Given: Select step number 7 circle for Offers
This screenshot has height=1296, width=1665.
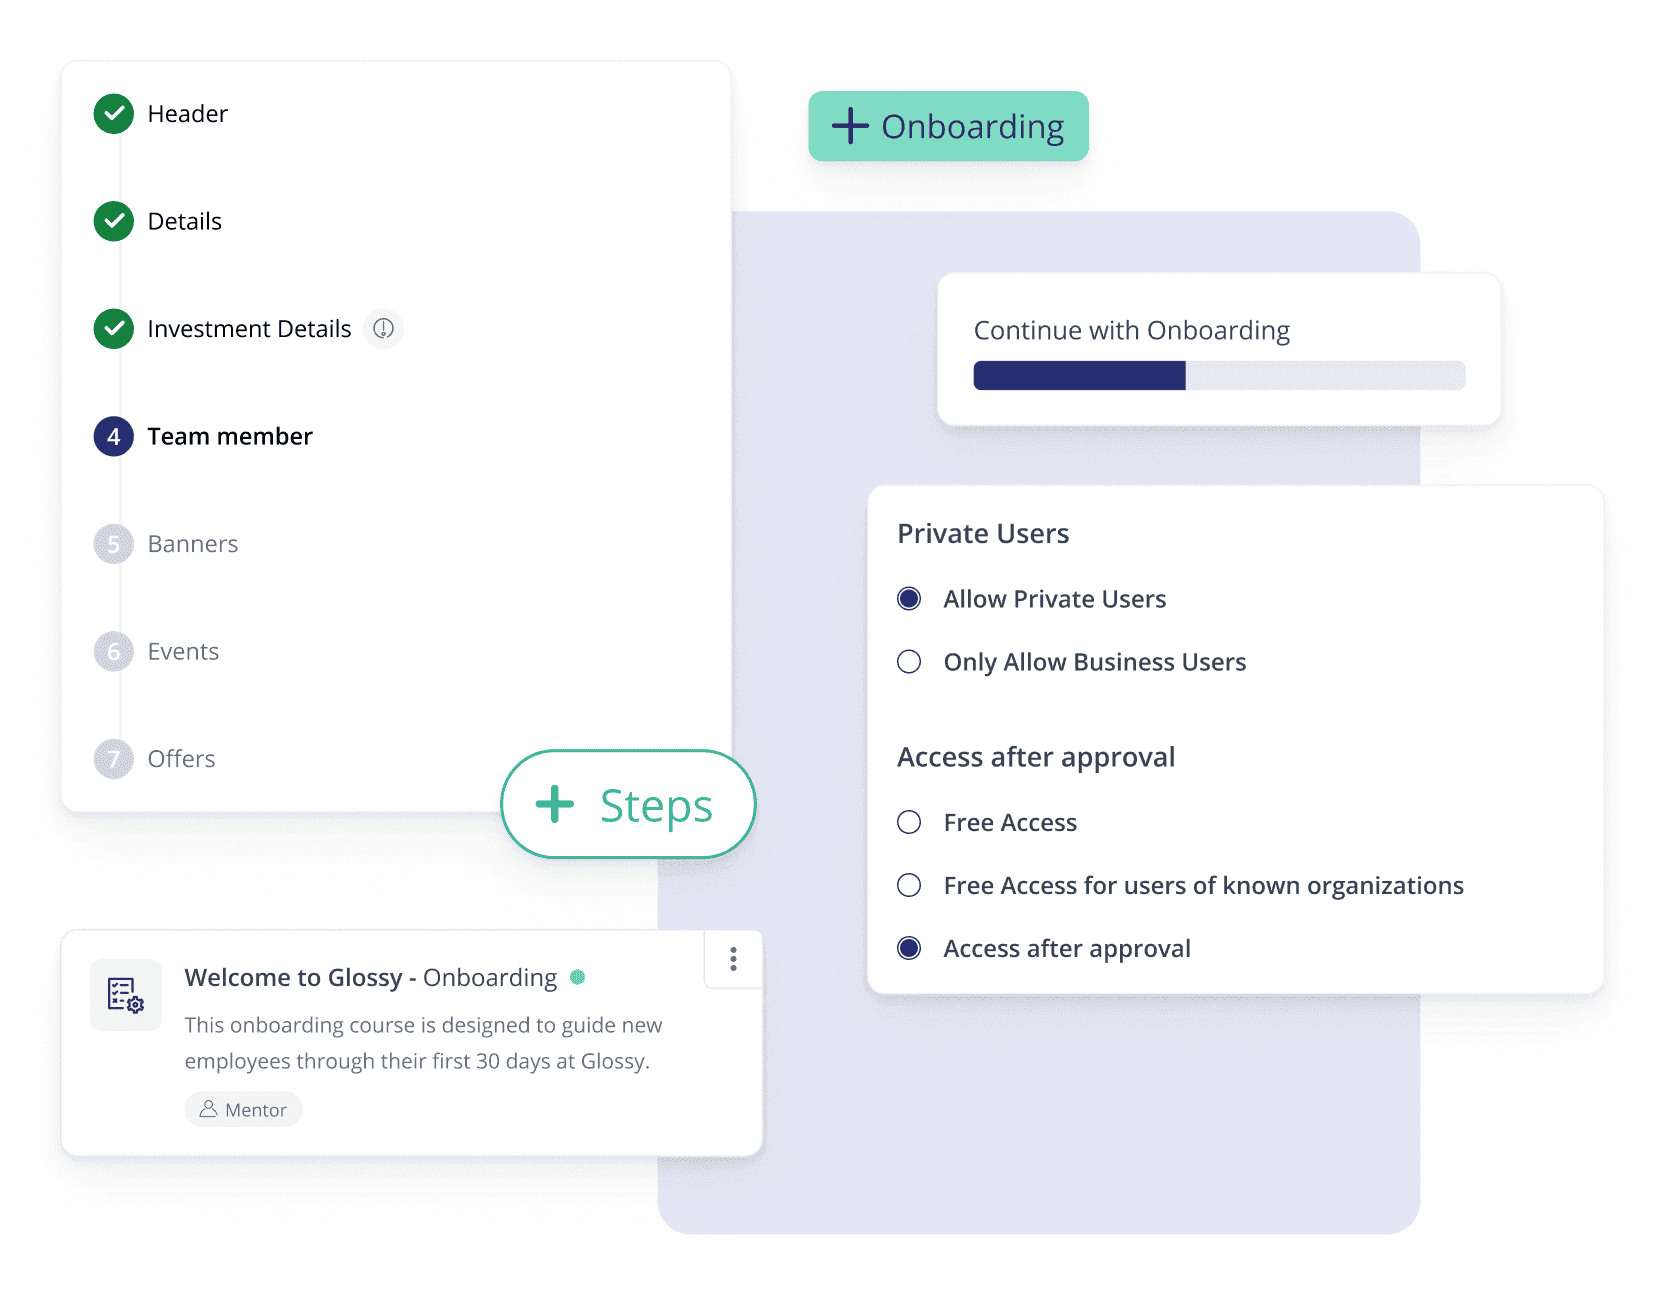Looking at the screenshot, I should click(114, 759).
